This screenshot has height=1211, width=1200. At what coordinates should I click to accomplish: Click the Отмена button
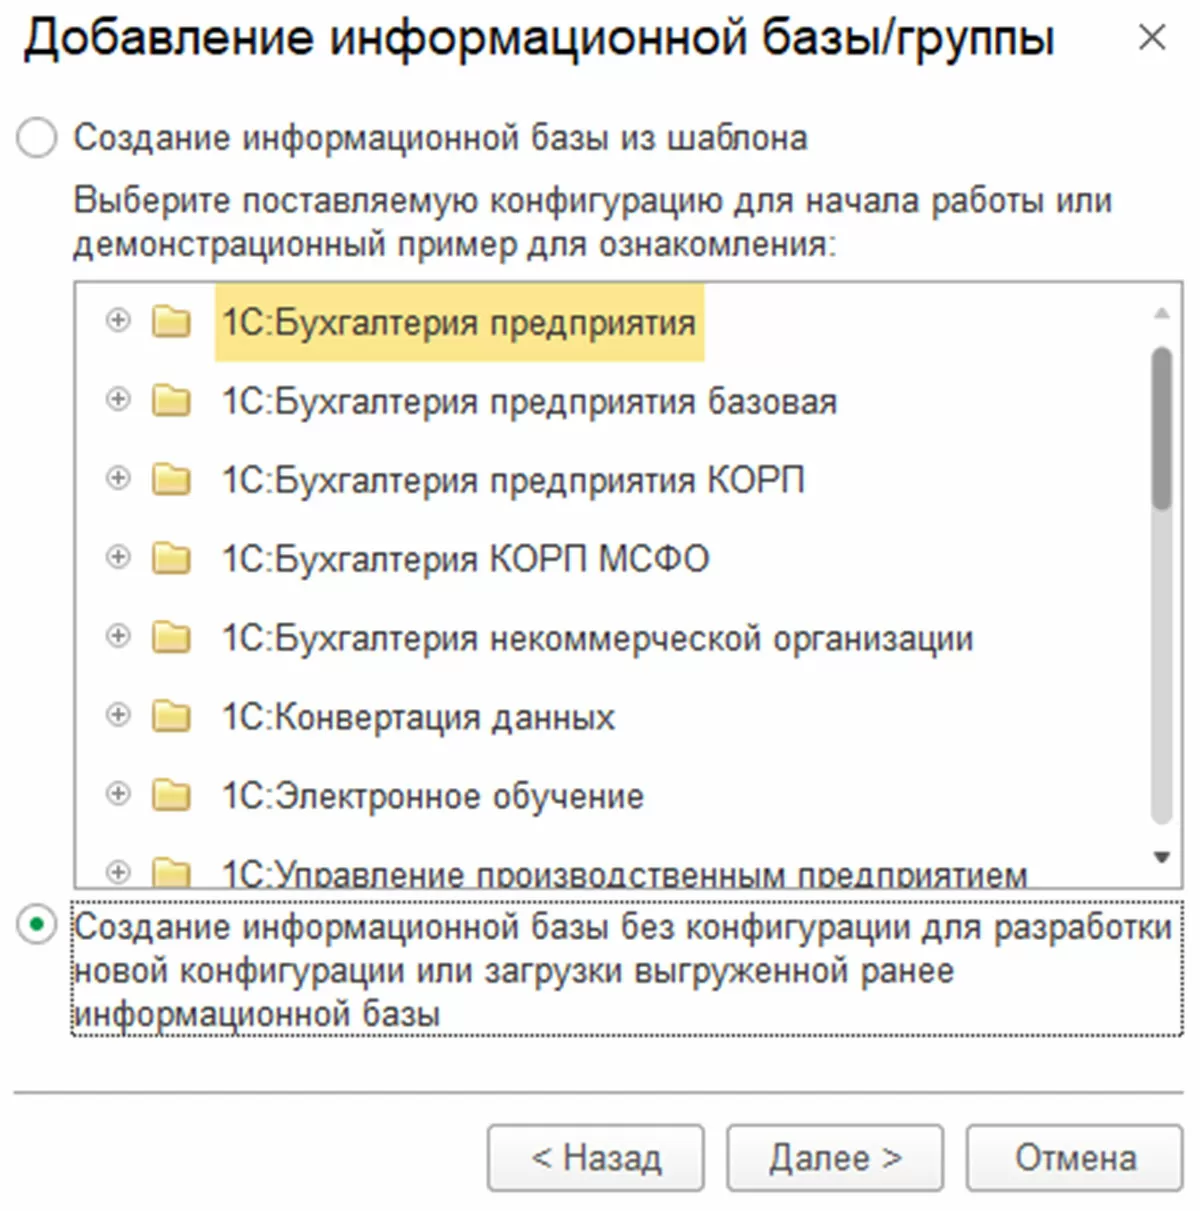[x=1075, y=1158]
